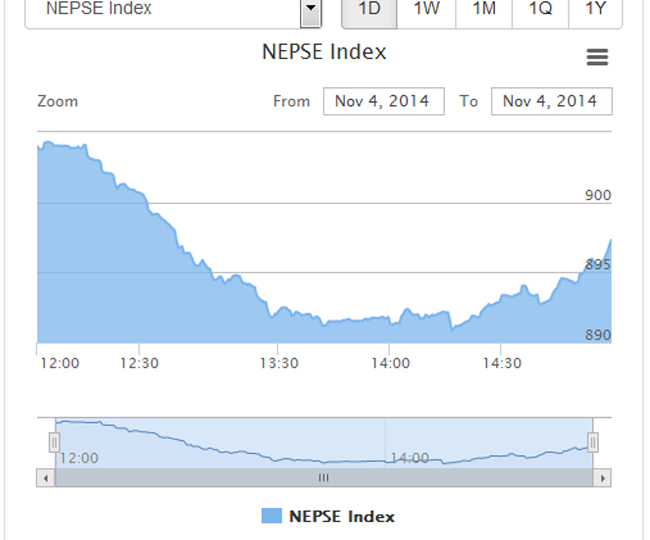Image resolution: width=650 pixels, height=540 pixels.
Task: Click the 13:30 x-axis label
Action: click(x=279, y=363)
